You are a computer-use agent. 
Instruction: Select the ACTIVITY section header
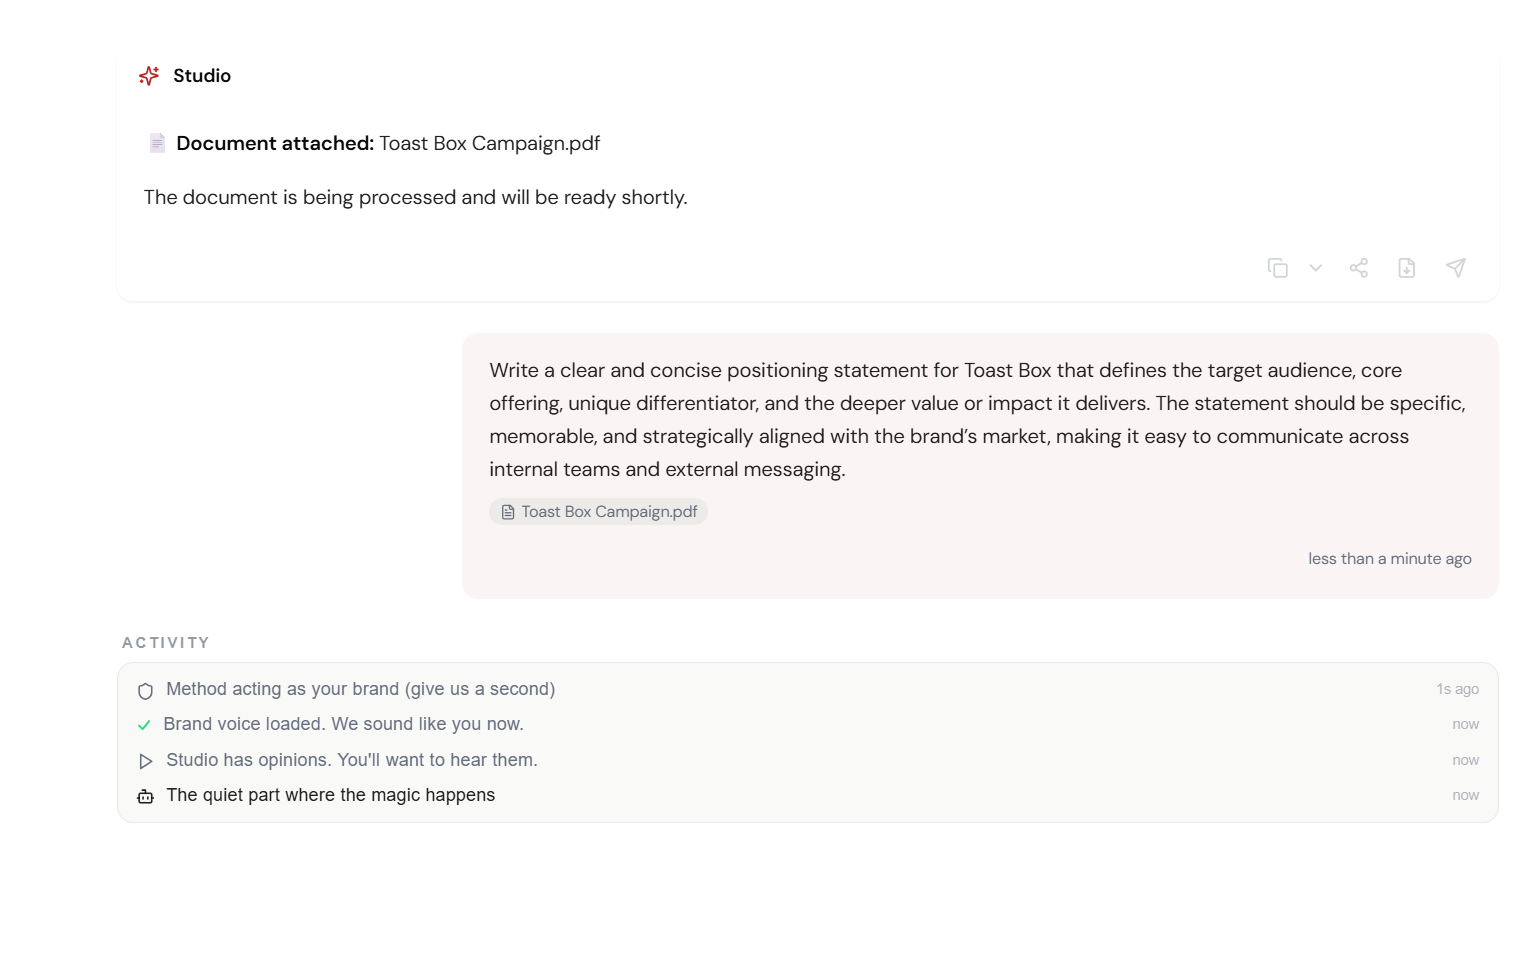click(166, 642)
